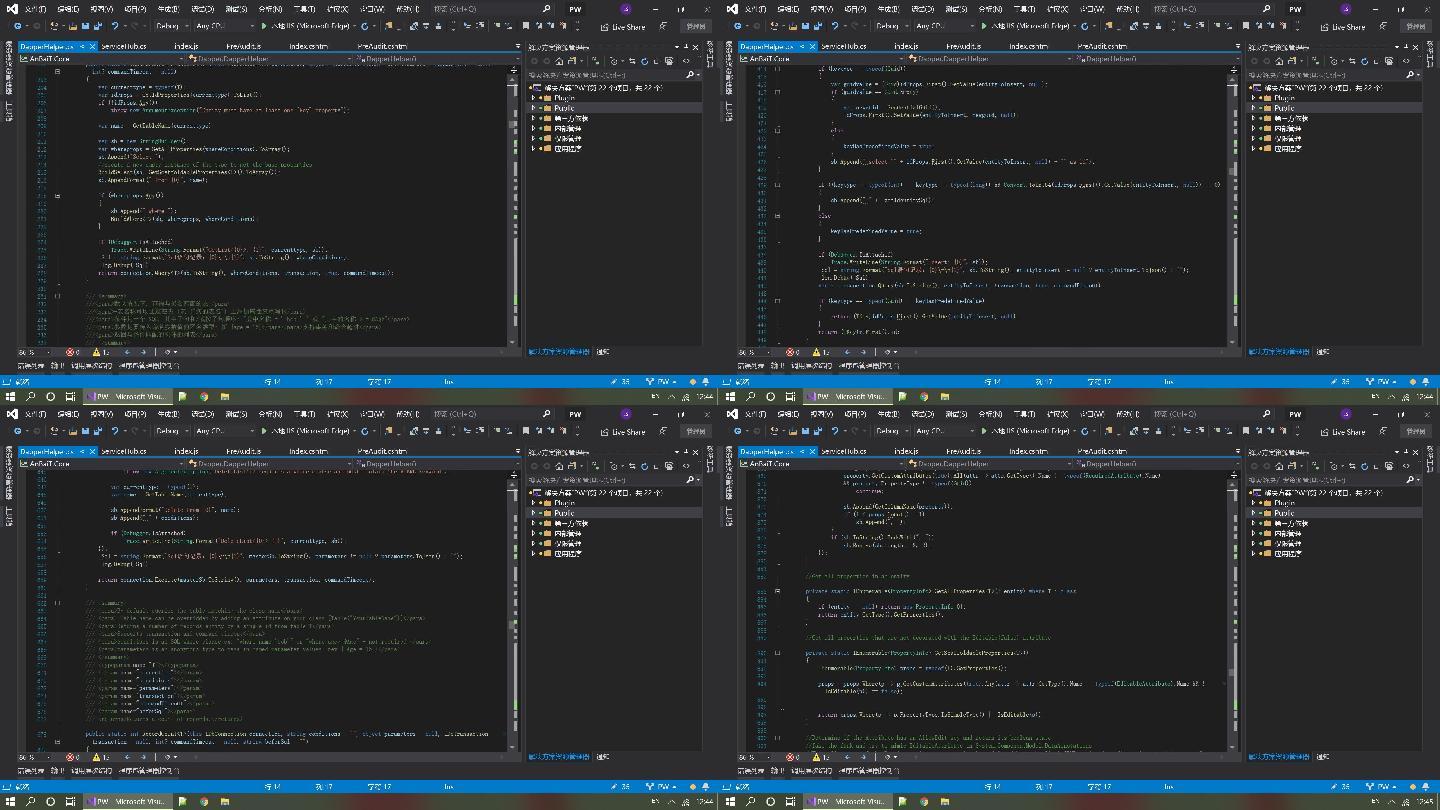This screenshot has width=1440, height=810.
Task: Open 工具(T) menu in bottom-left window
Action: 304,414
